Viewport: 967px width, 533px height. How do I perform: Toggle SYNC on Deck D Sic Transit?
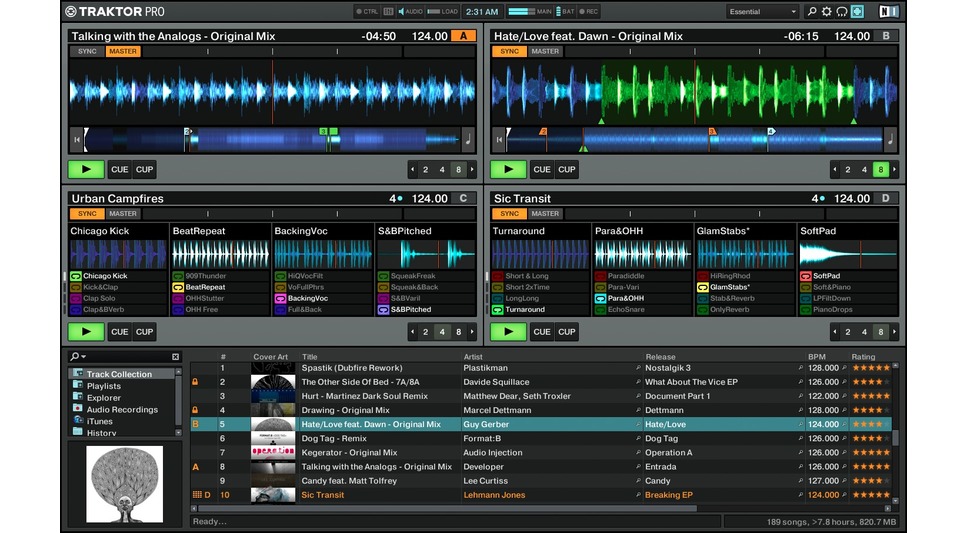click(x=509, y=213)
